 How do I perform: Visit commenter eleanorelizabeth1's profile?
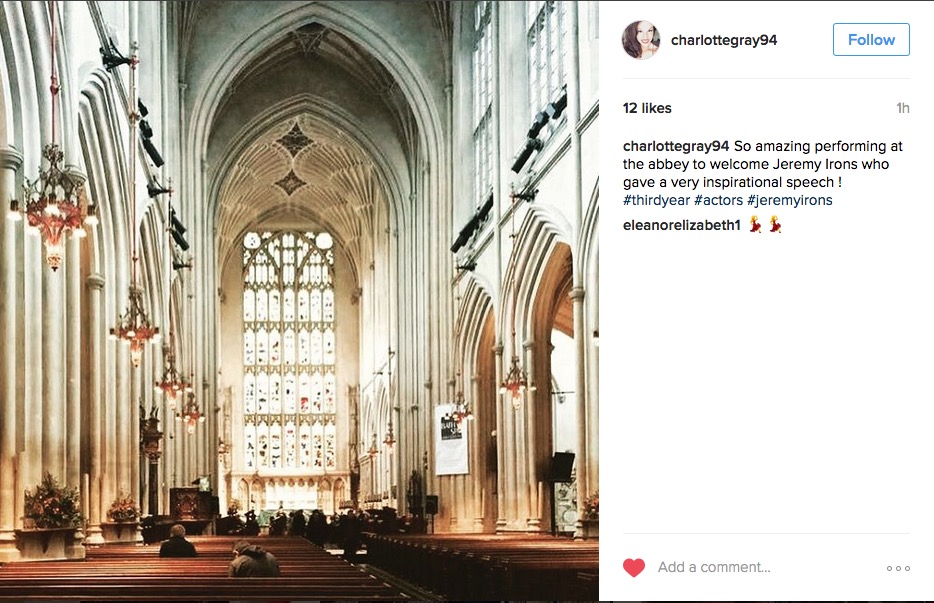coord(682,225)
